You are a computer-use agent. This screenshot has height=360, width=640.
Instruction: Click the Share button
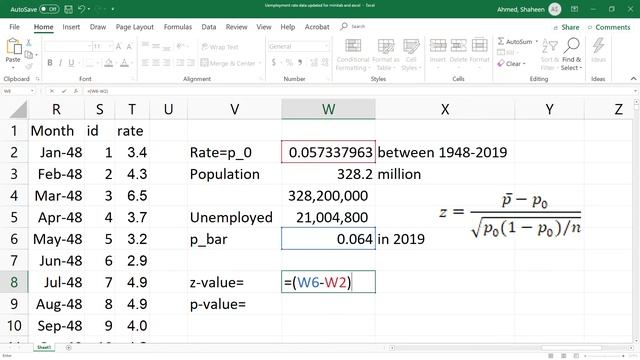click(x=566, y=27)
